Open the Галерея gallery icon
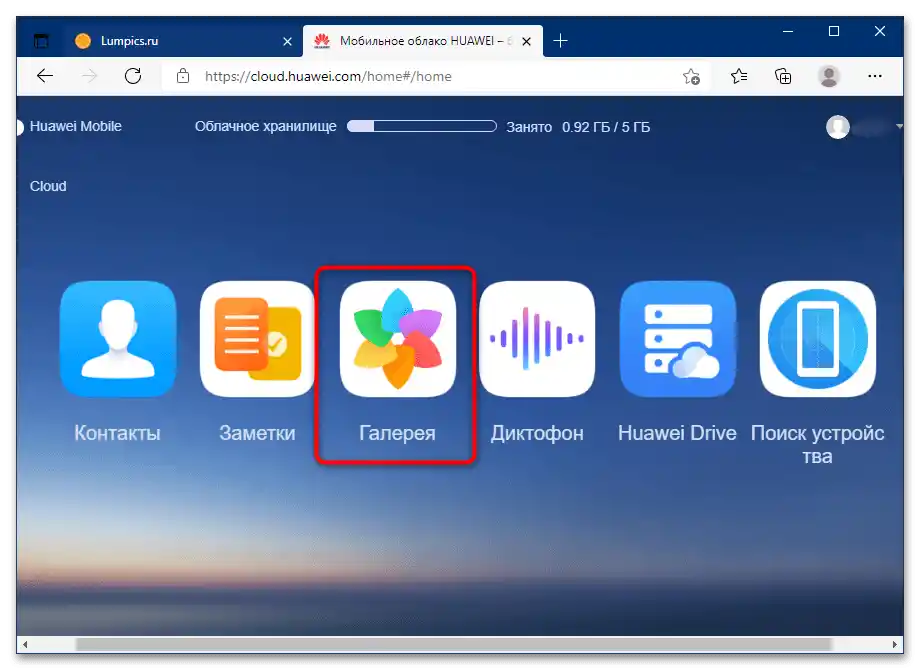 397,339
